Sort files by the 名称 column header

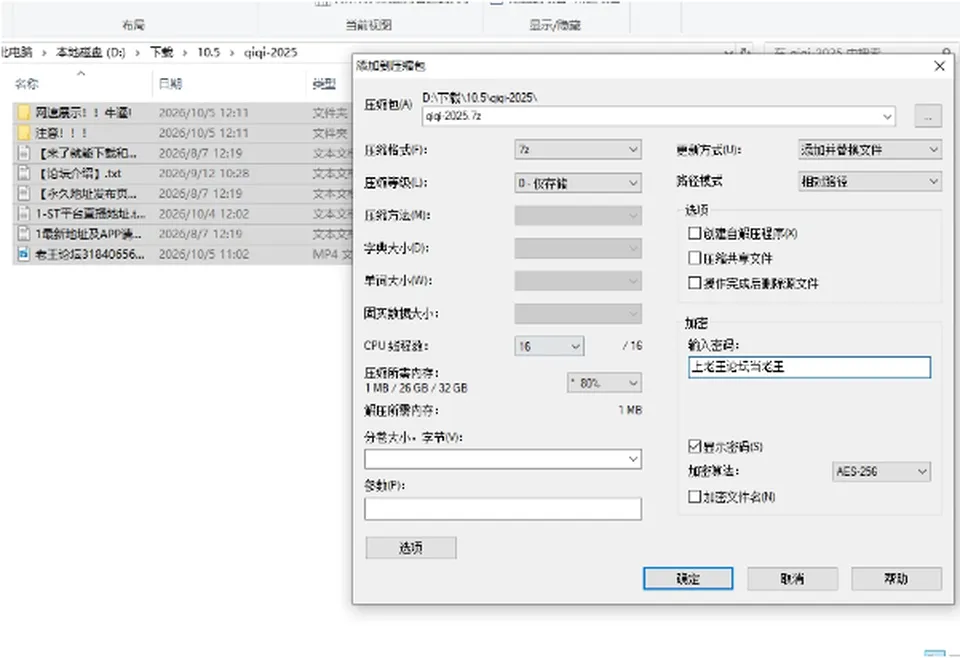click(x=26, y=84)
